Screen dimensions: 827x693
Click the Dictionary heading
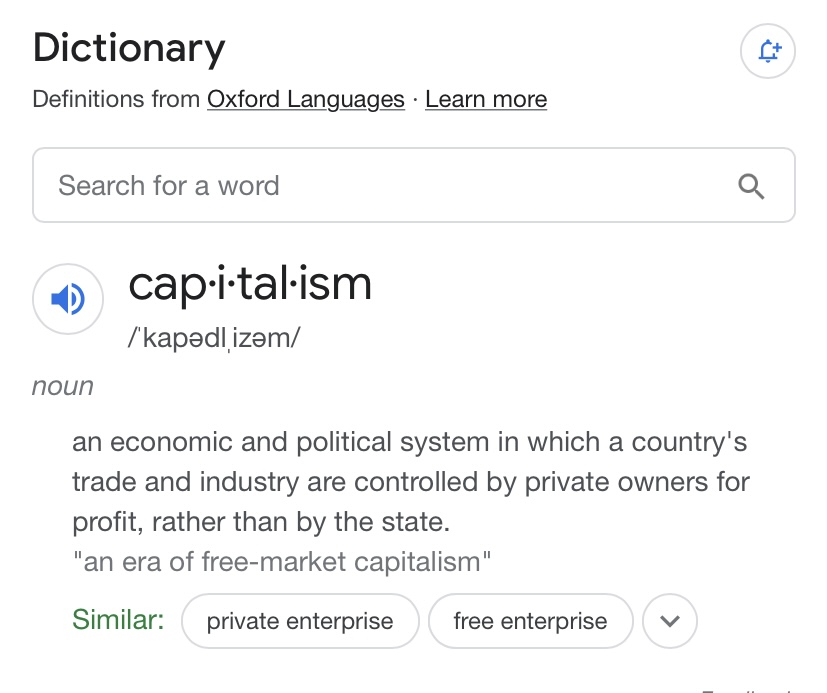click(129, 48)
